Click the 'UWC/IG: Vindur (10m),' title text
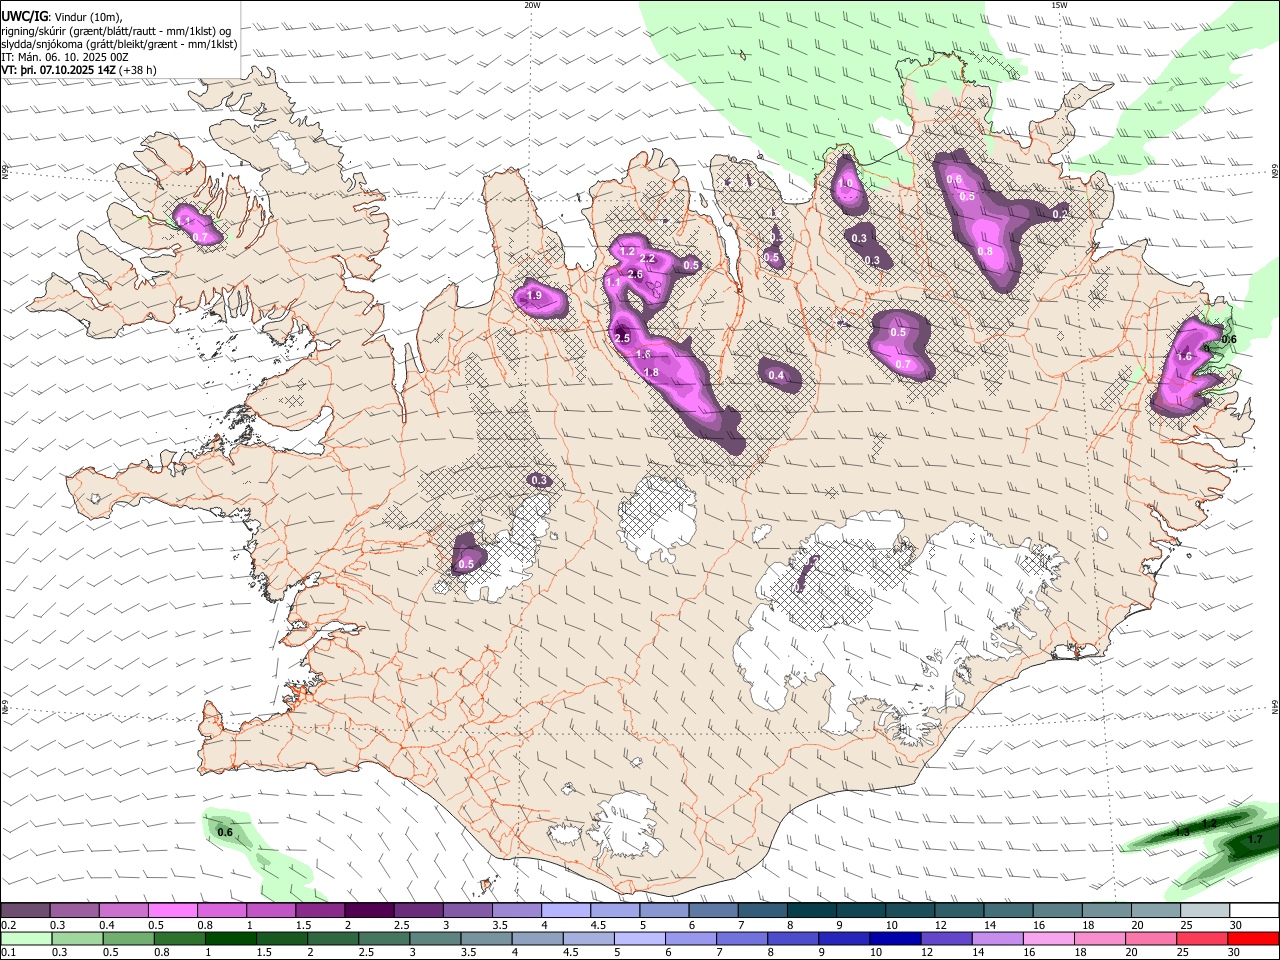 61,17
